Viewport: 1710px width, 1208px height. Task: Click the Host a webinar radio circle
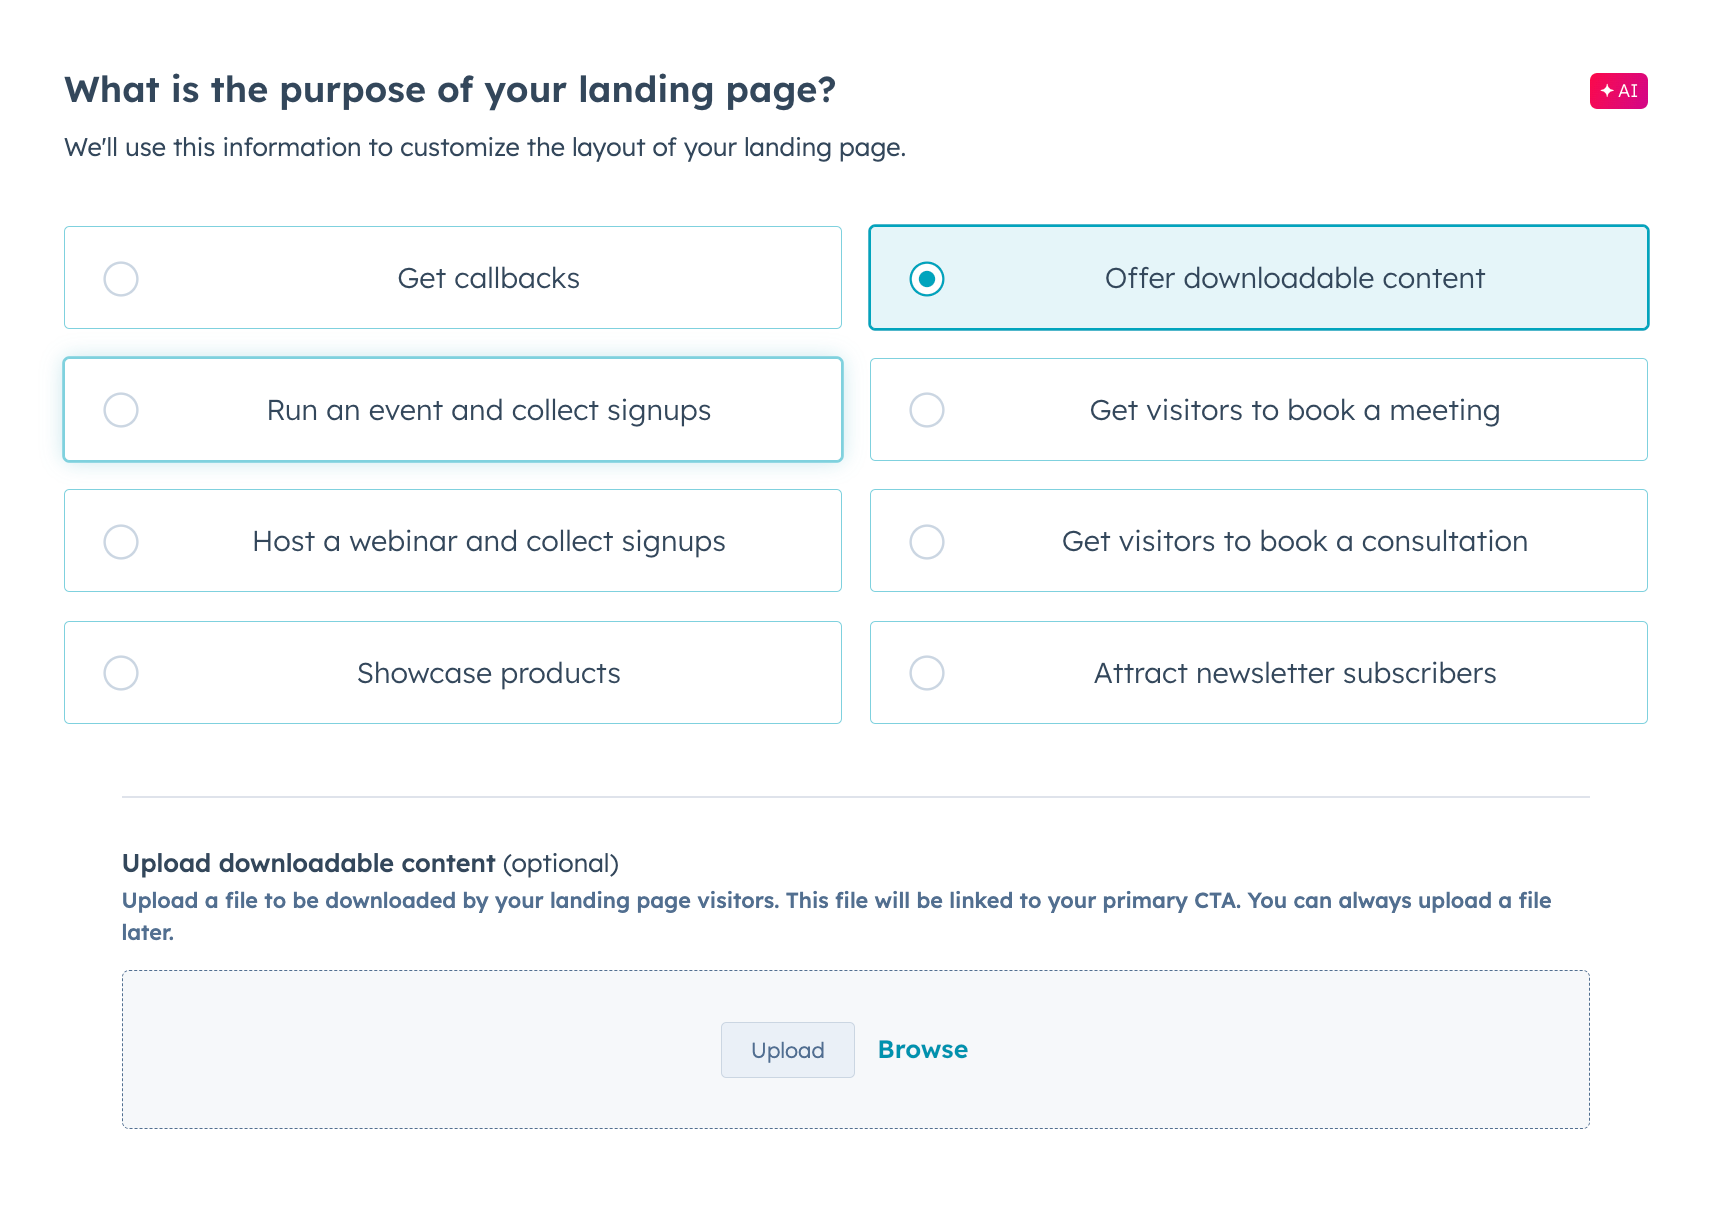[120, 541]
